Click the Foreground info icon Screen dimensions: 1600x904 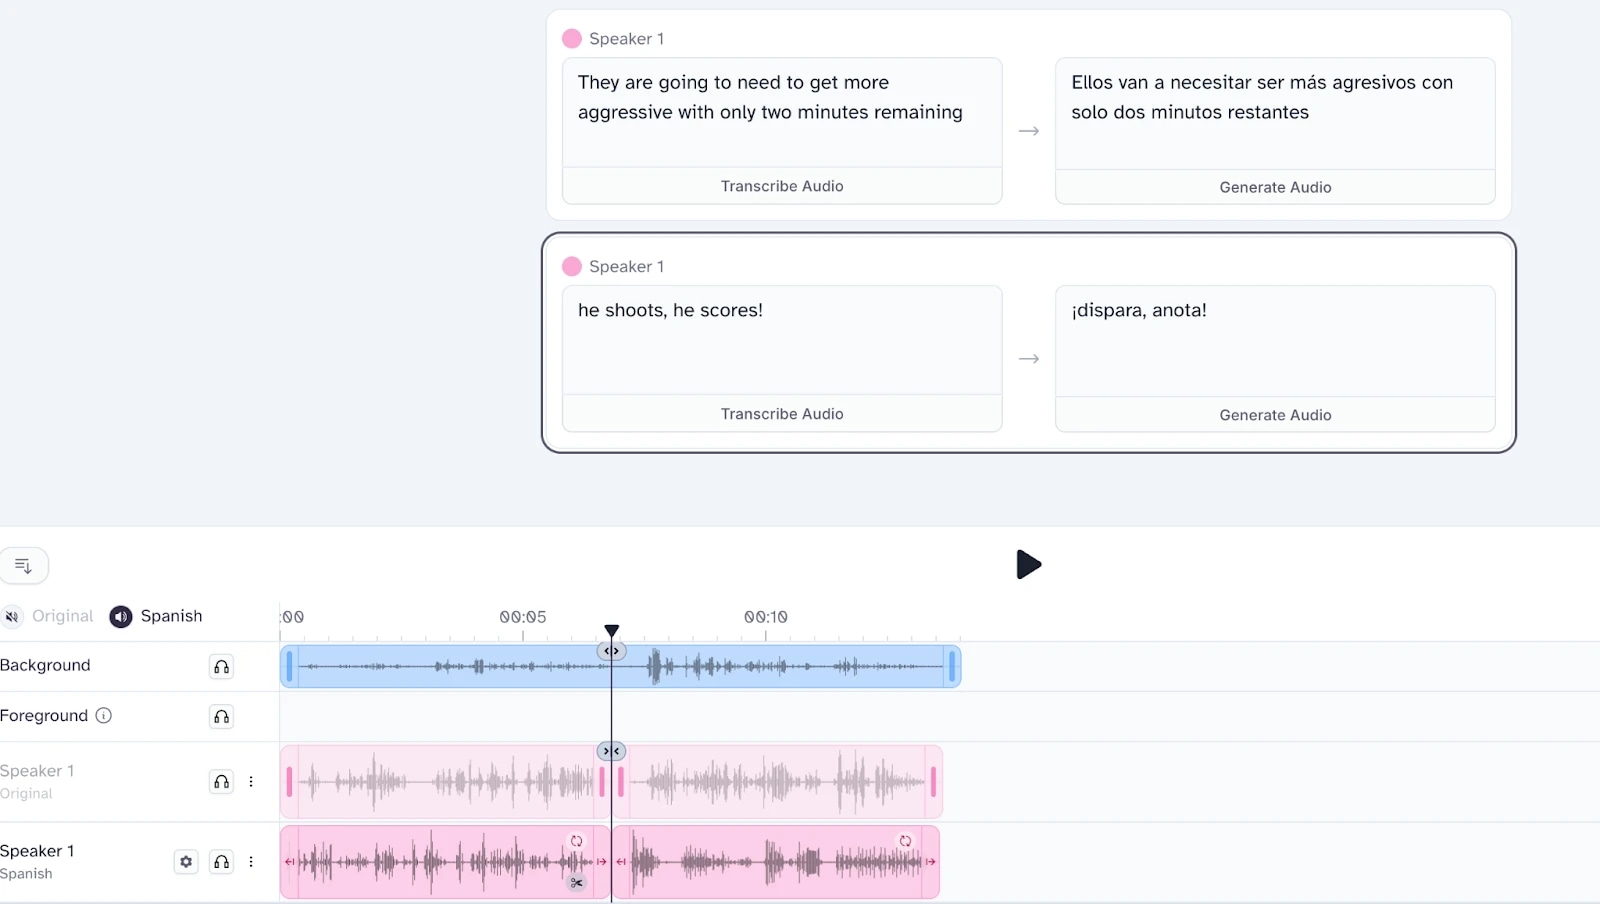pyautogui.click(x=104, y=716)
